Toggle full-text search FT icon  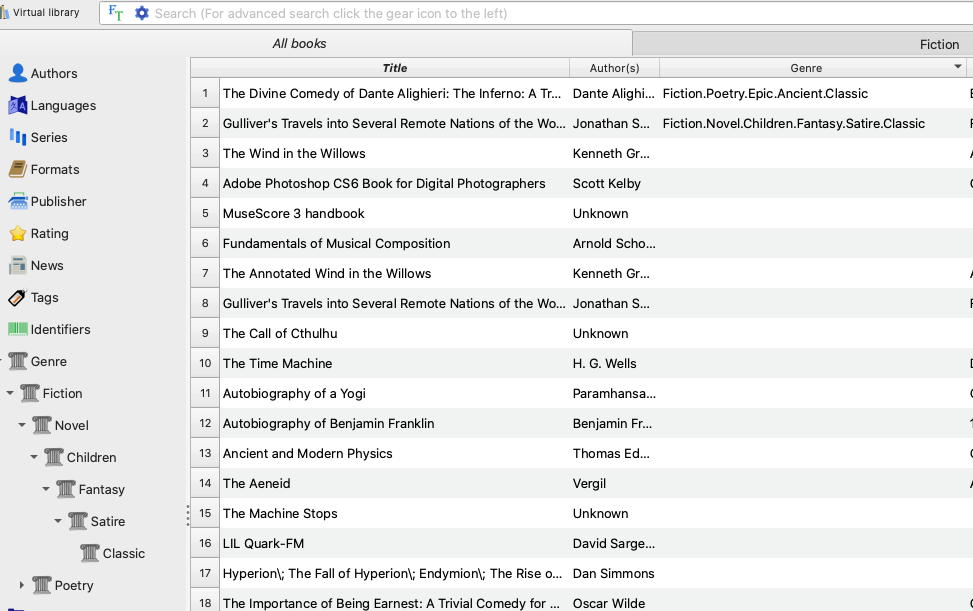point(116,13)
